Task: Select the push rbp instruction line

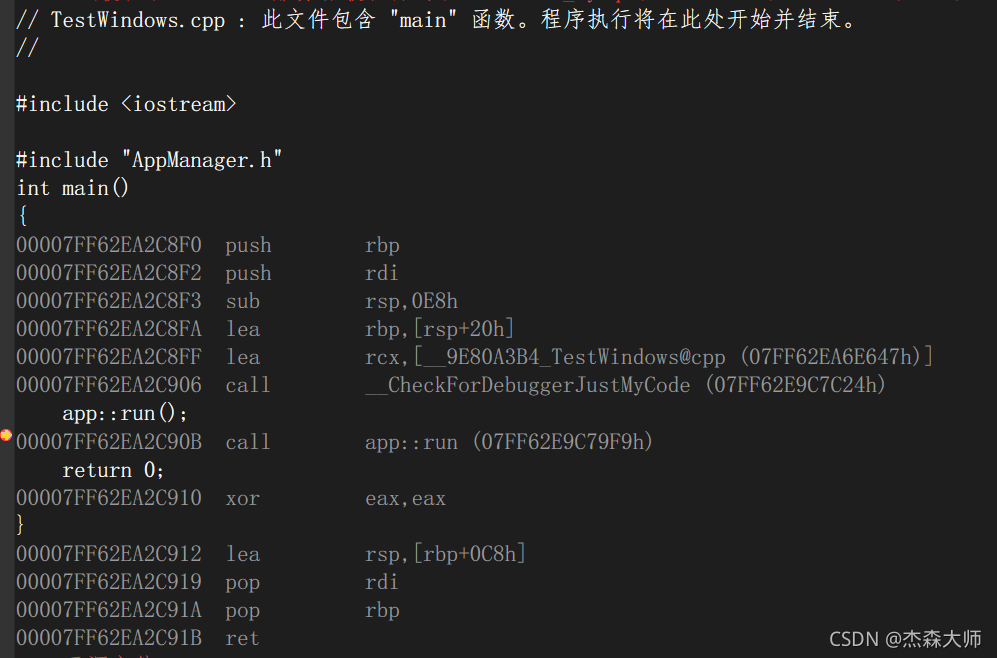Action: pos(208,245)
